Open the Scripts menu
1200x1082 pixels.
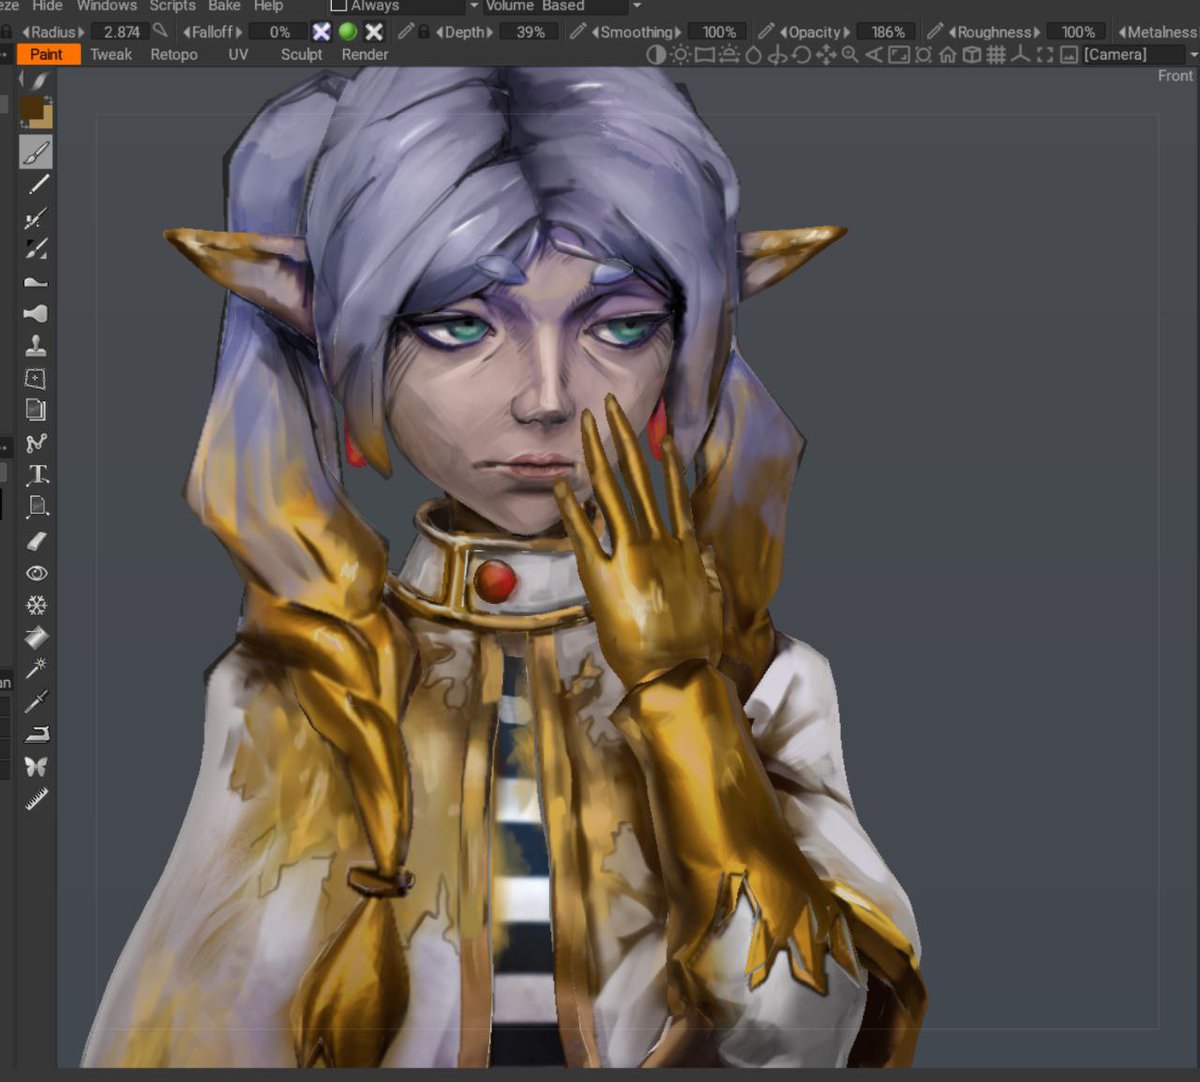point(172,6)
